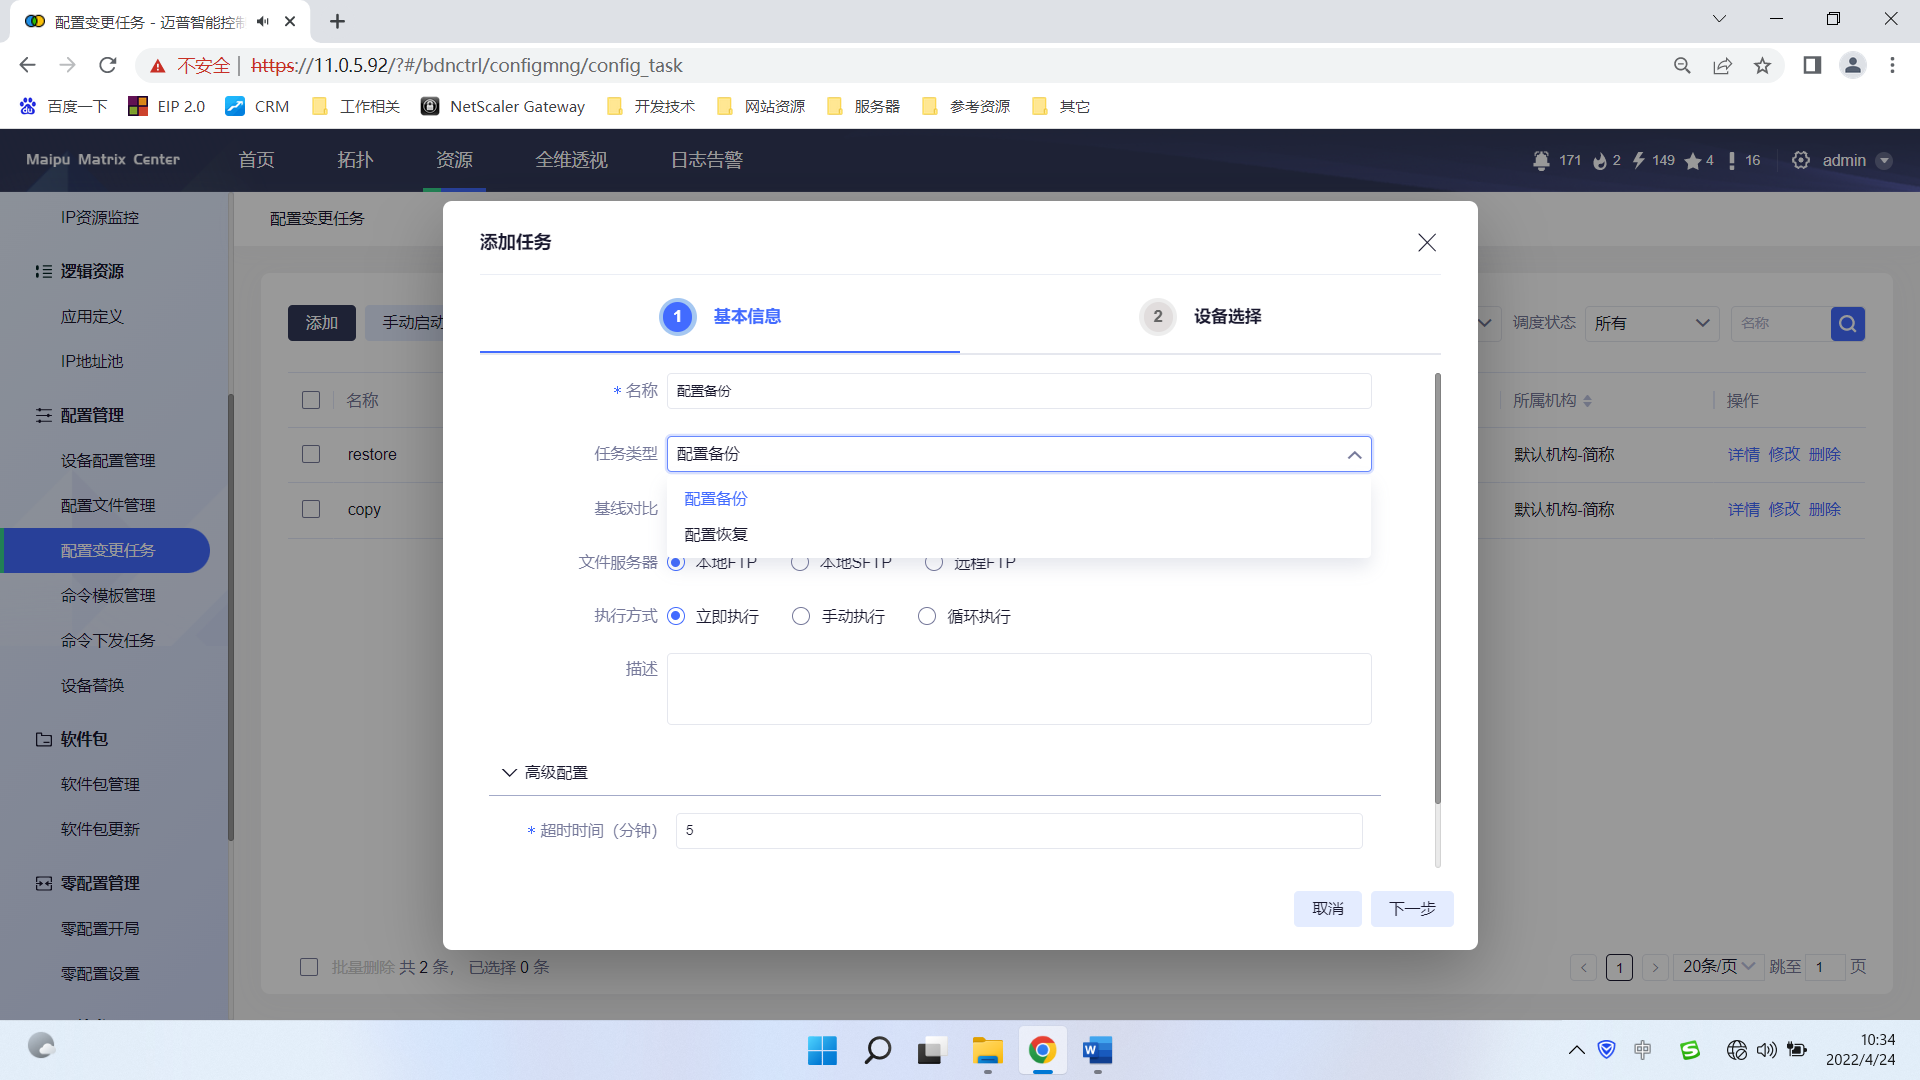Click the 添加 button in the task list
The height and width of the screenshot is (1080, 1920).
tap(322, 323)
